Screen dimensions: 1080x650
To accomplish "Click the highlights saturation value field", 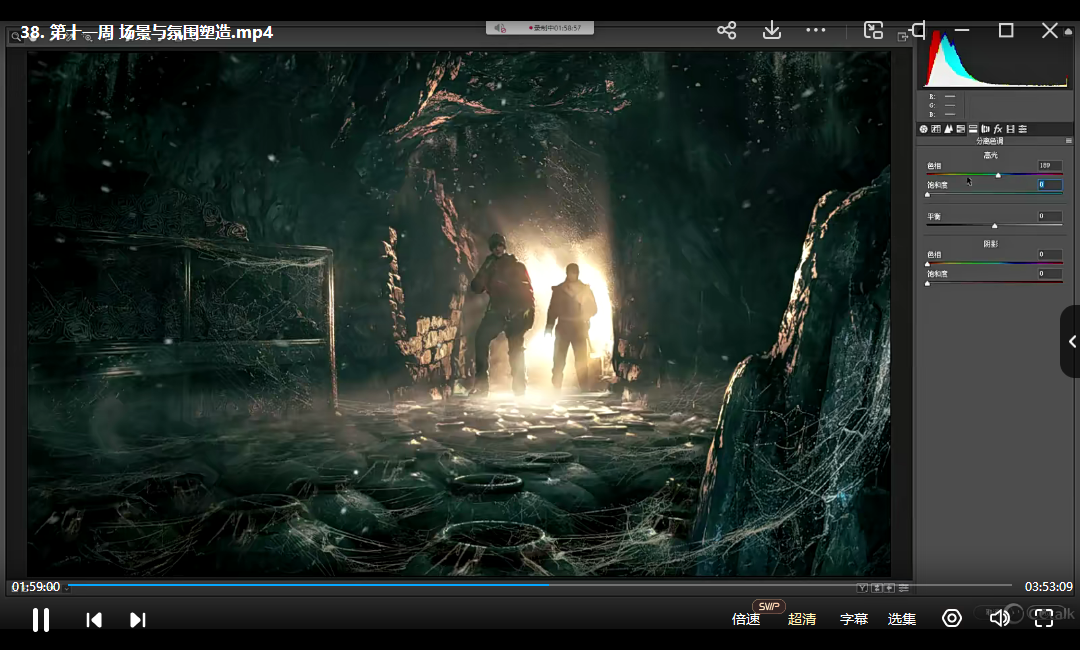I will 1050,185.
